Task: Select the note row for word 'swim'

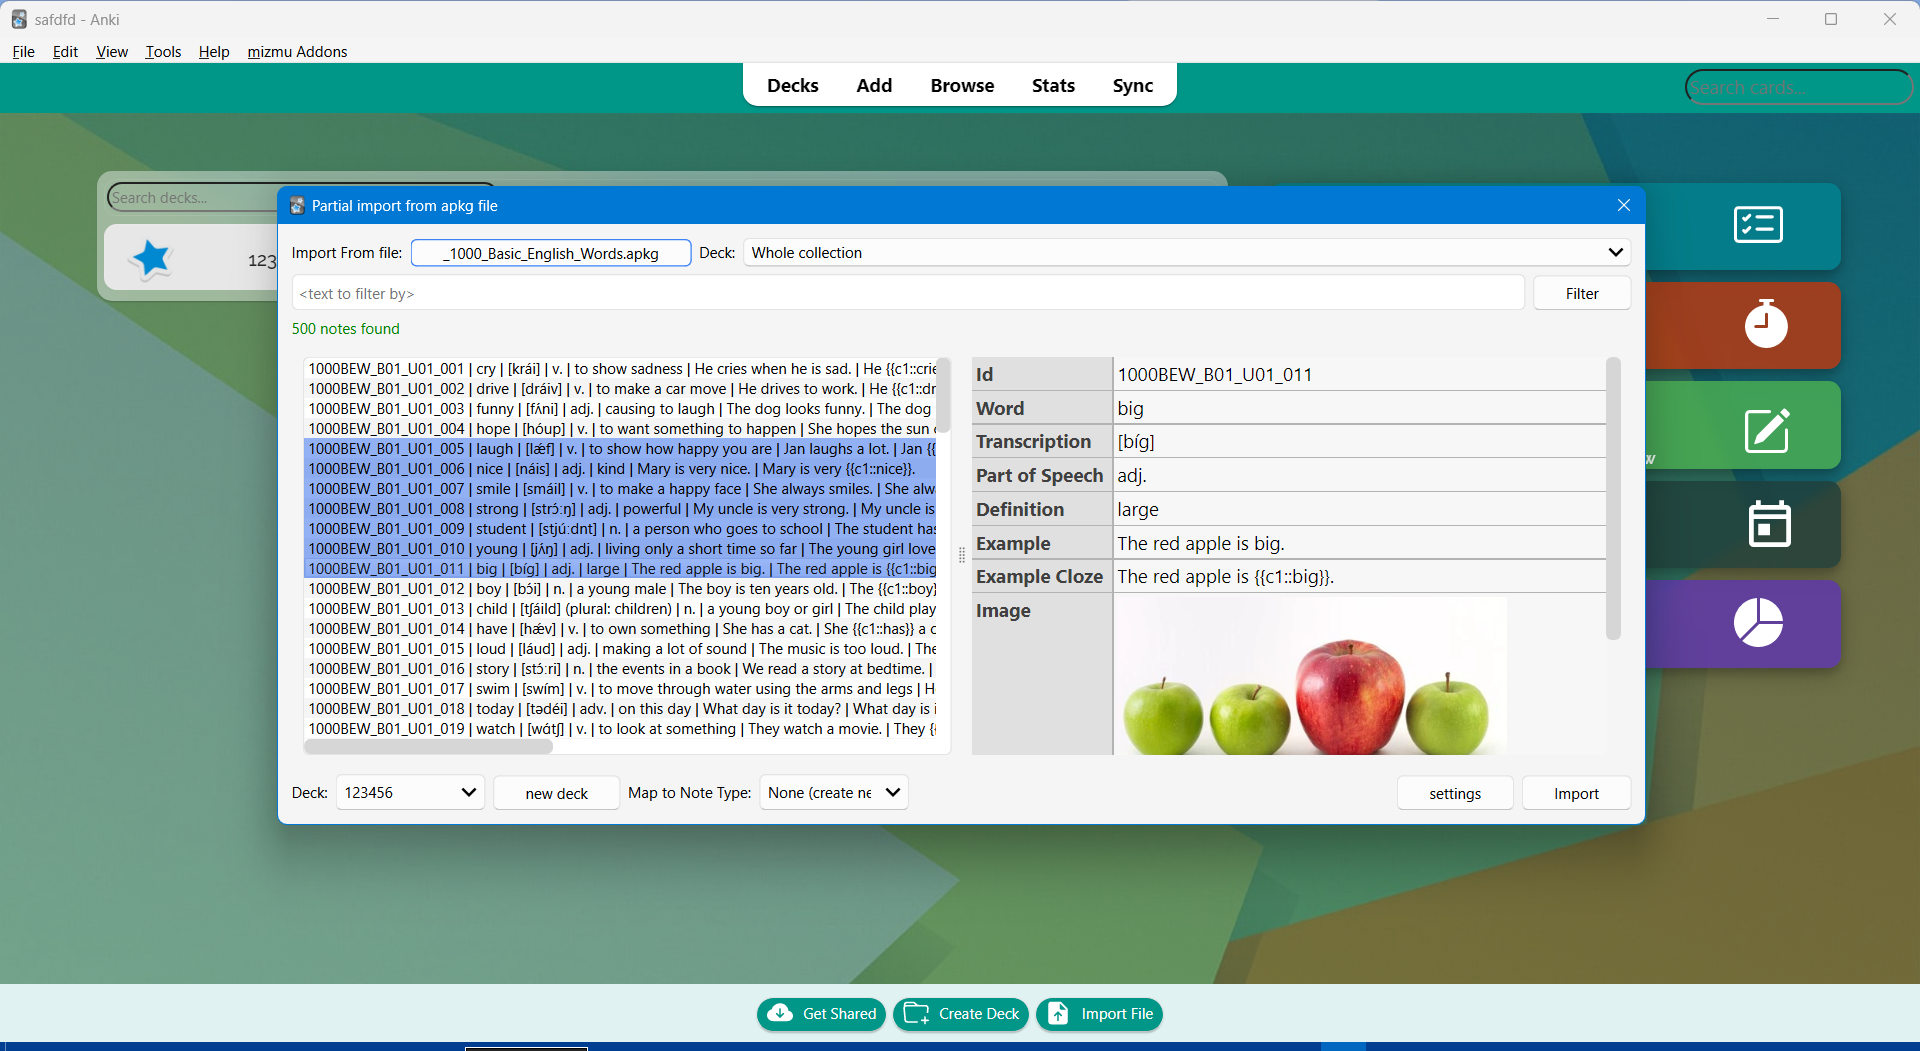Action: click(620, 689)
